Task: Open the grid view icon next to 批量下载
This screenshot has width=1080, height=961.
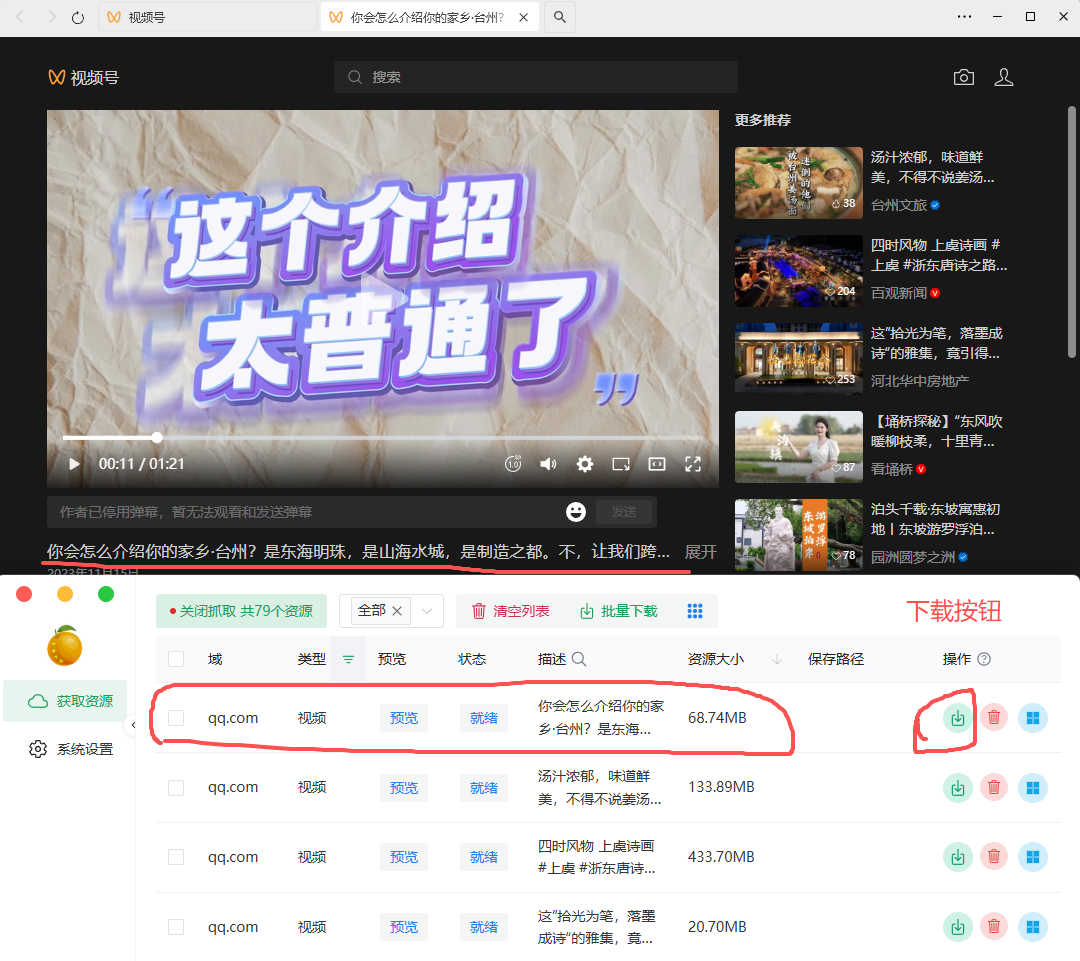Action: [x=695, y=611]
